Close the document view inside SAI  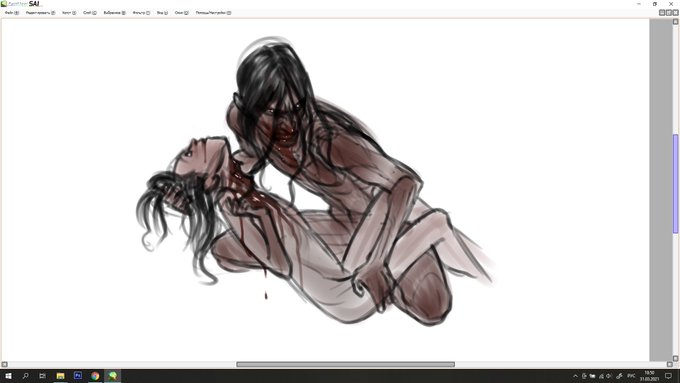click(x=675, y=13)
